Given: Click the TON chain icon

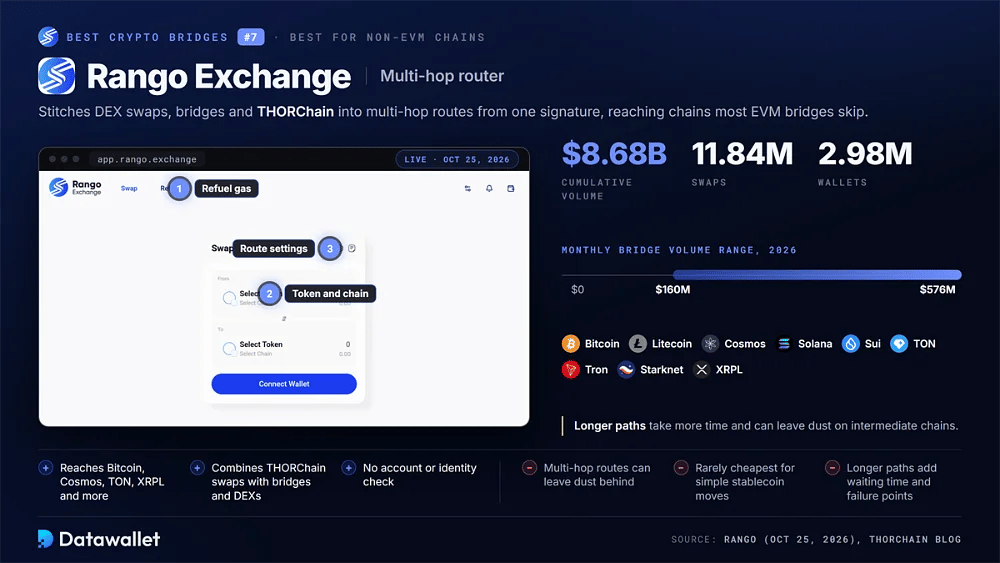Looking at the screenshot, I should click(x=899, y=344).
